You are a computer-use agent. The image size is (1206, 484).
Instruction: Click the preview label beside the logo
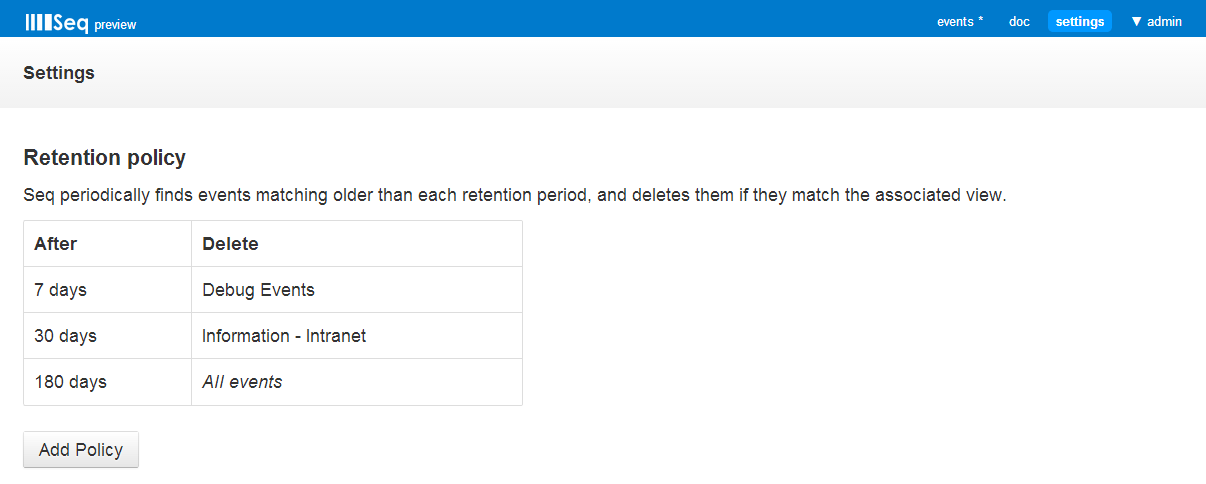115,25
